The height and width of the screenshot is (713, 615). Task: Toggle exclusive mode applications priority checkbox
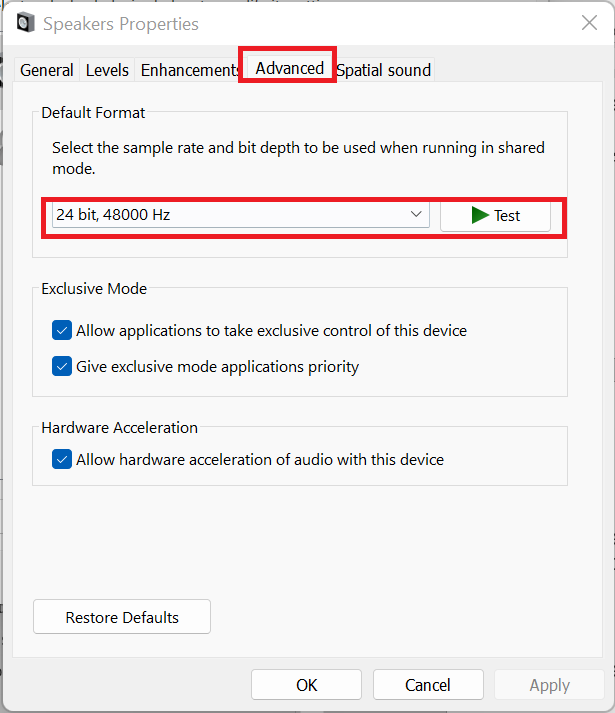(x=62, y=366)
